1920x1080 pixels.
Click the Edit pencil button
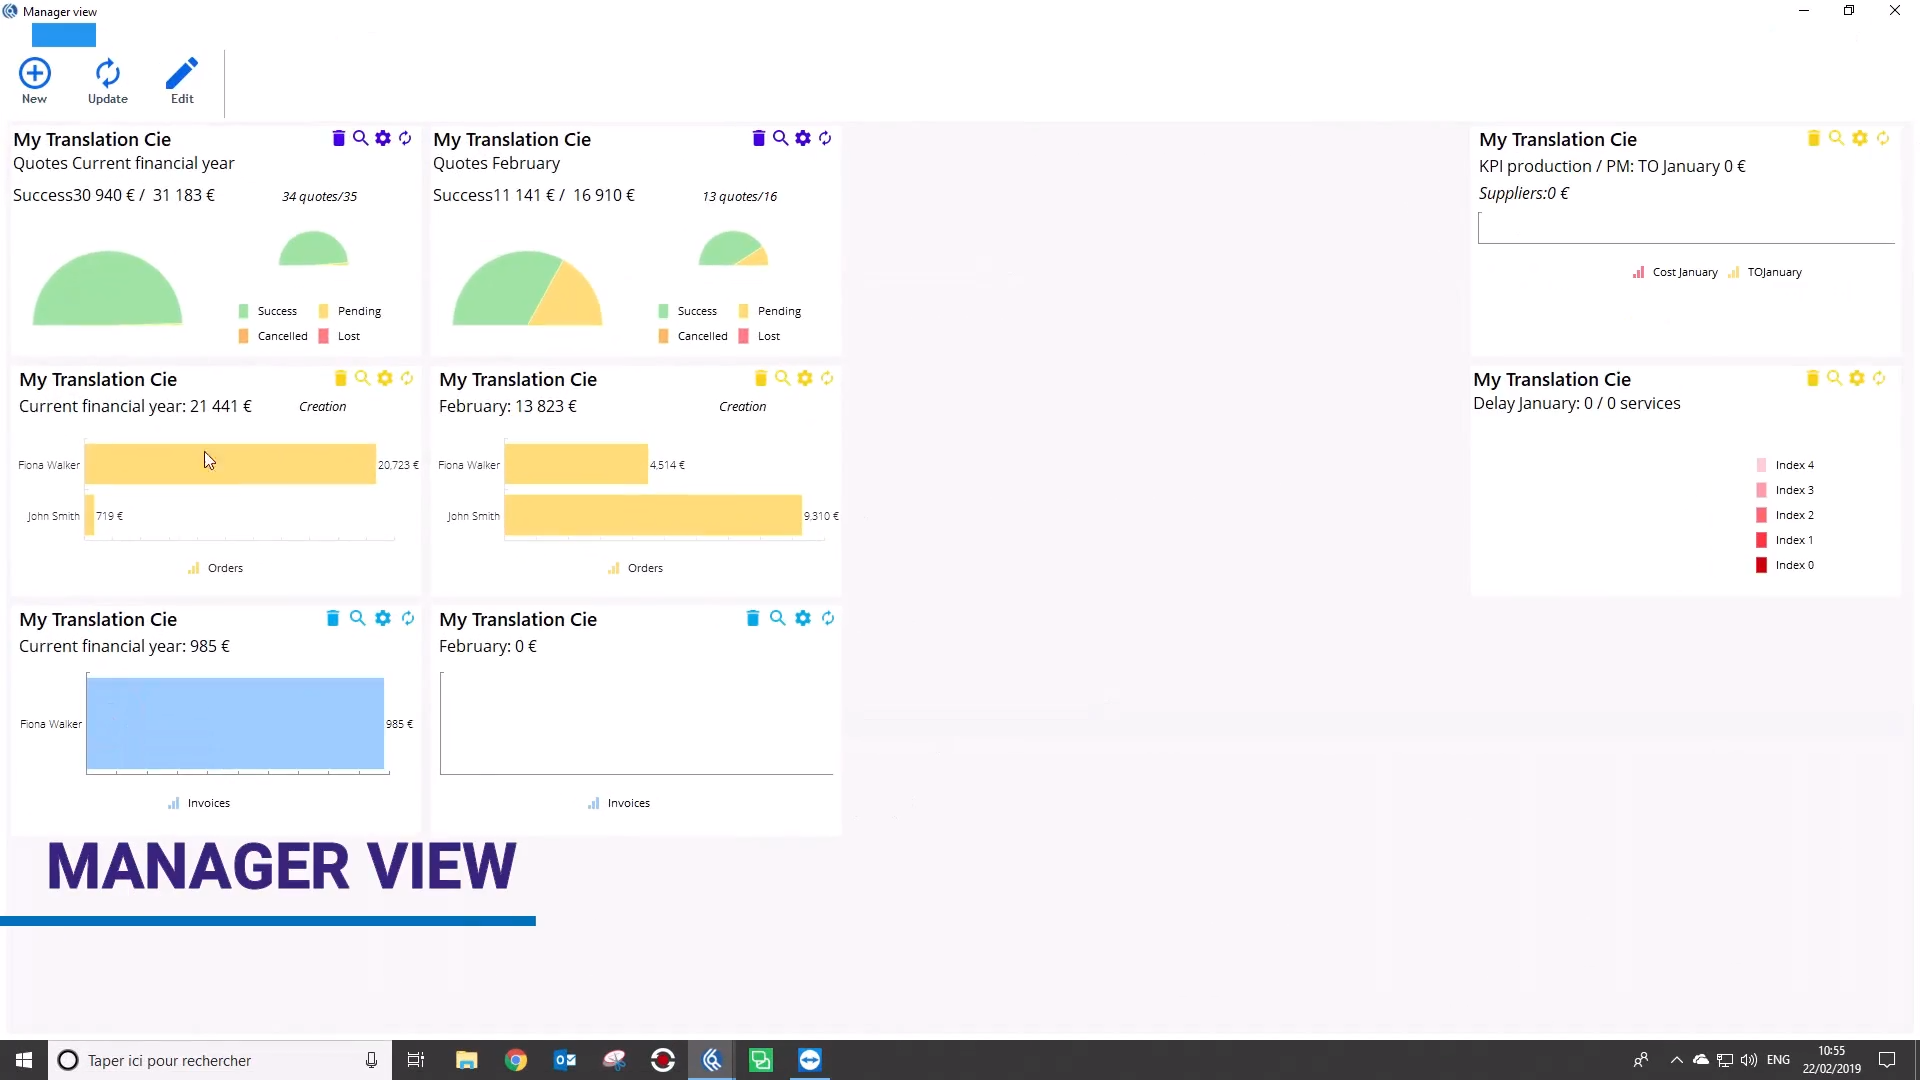pos(182,80)
